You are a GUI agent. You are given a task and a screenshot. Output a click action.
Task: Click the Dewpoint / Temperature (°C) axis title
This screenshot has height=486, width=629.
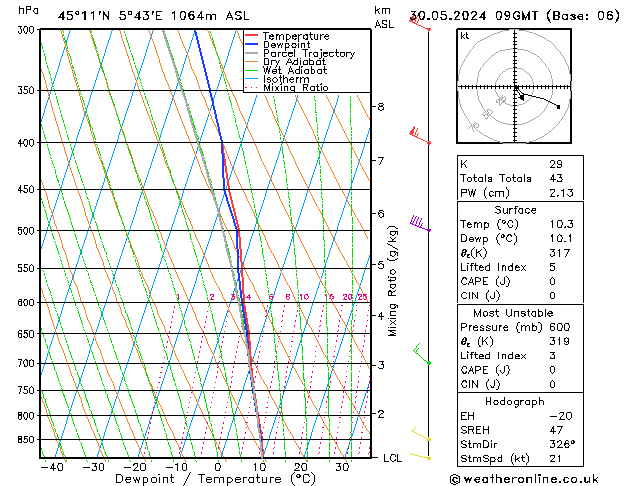click(215, 479)
